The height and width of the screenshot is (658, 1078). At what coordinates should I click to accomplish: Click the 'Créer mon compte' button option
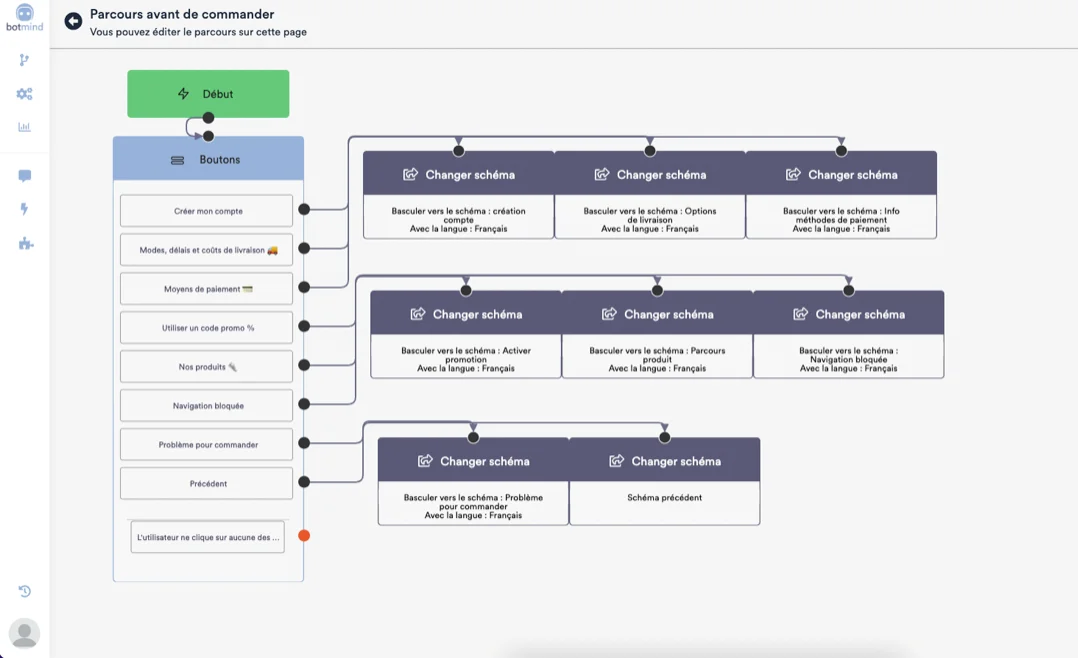point(207,211)
